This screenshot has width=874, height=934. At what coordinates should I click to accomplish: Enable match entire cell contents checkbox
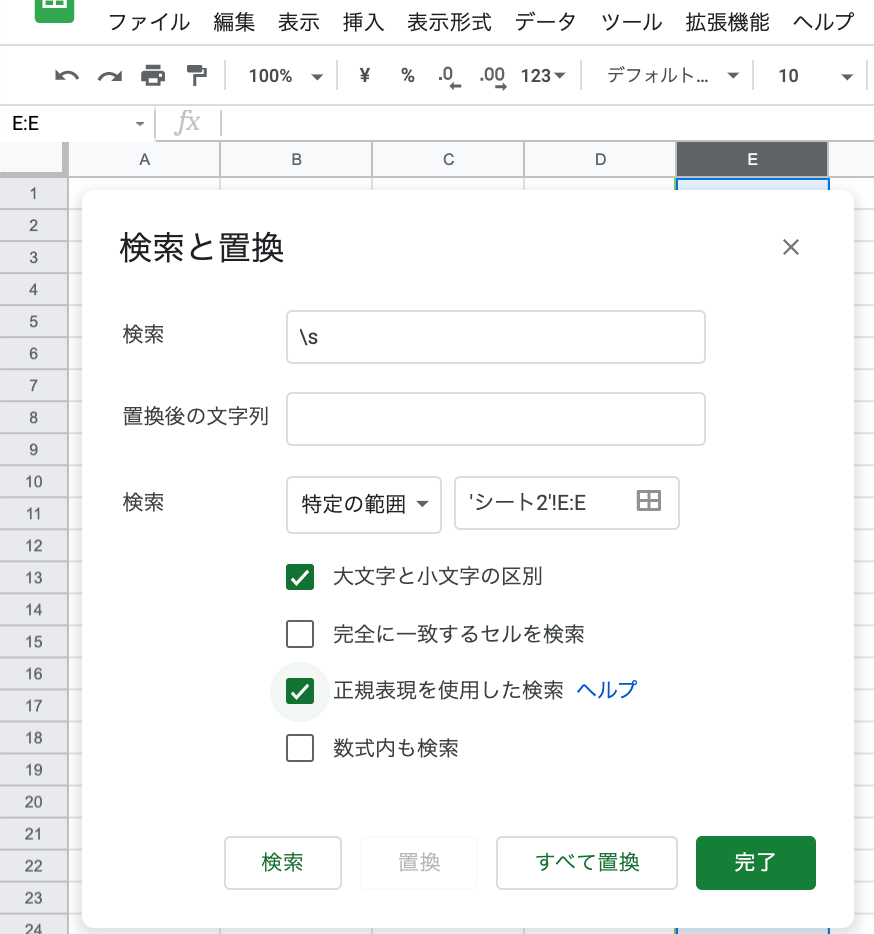pos(300,634)
